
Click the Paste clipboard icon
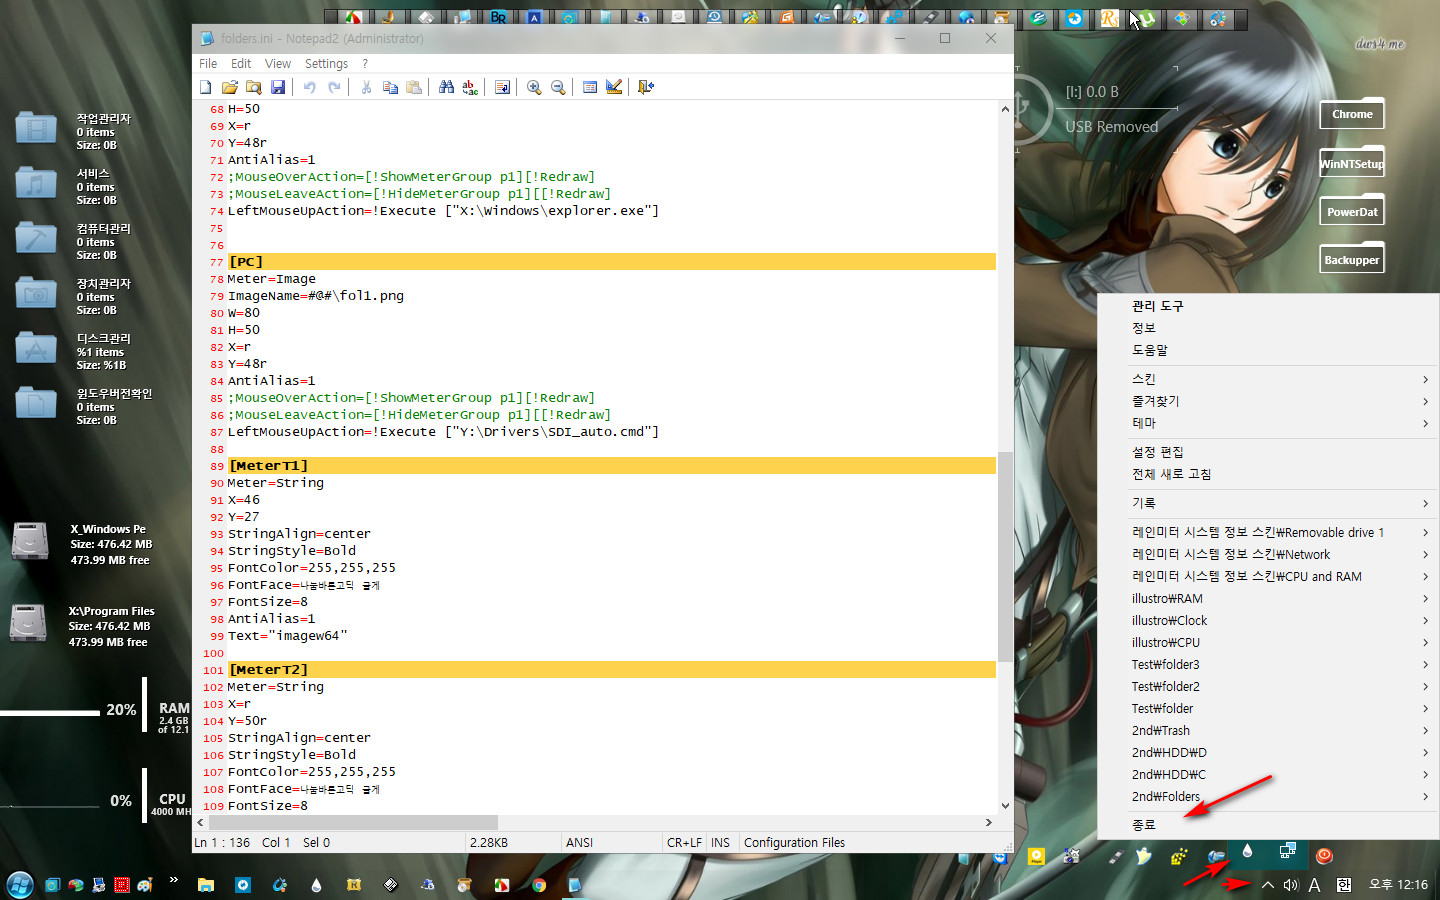pyautogui.click(x=414, y=87)
